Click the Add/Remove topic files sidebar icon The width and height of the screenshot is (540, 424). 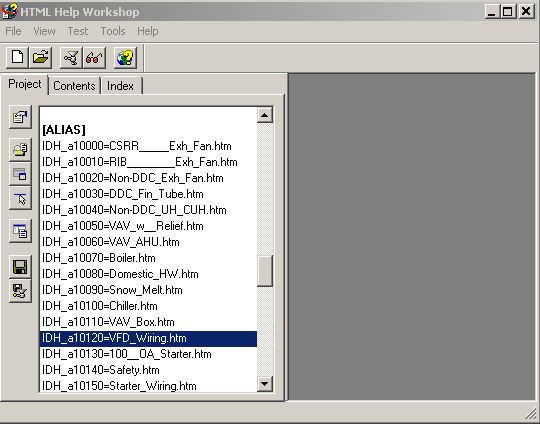point(20,149)
